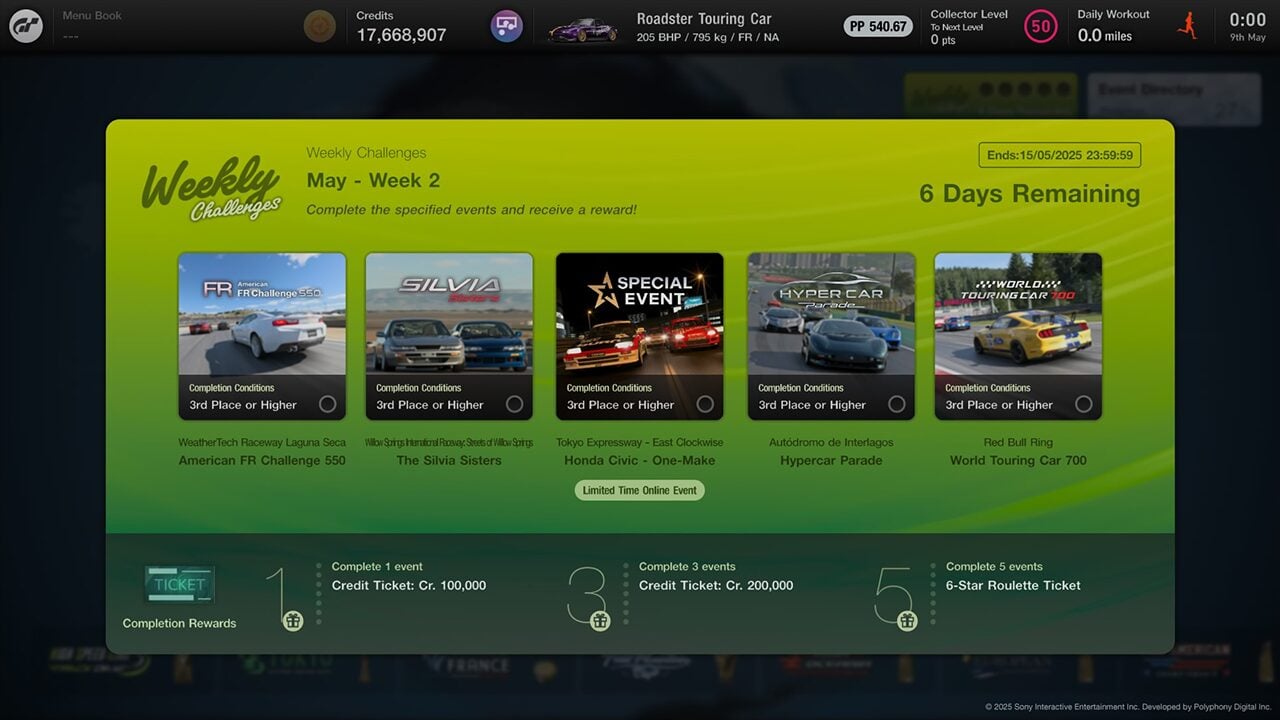Toggle completion circle on World Touring Car card
Image resolution: width=1280 pixels, height=720 pixels.
click(x=1083, y=404)
